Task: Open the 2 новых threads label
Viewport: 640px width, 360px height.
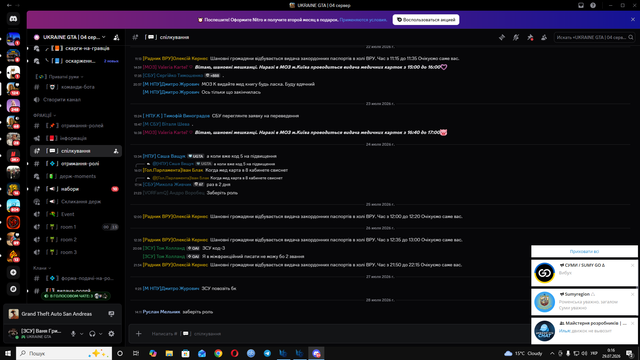Action: tap(111, 61)
